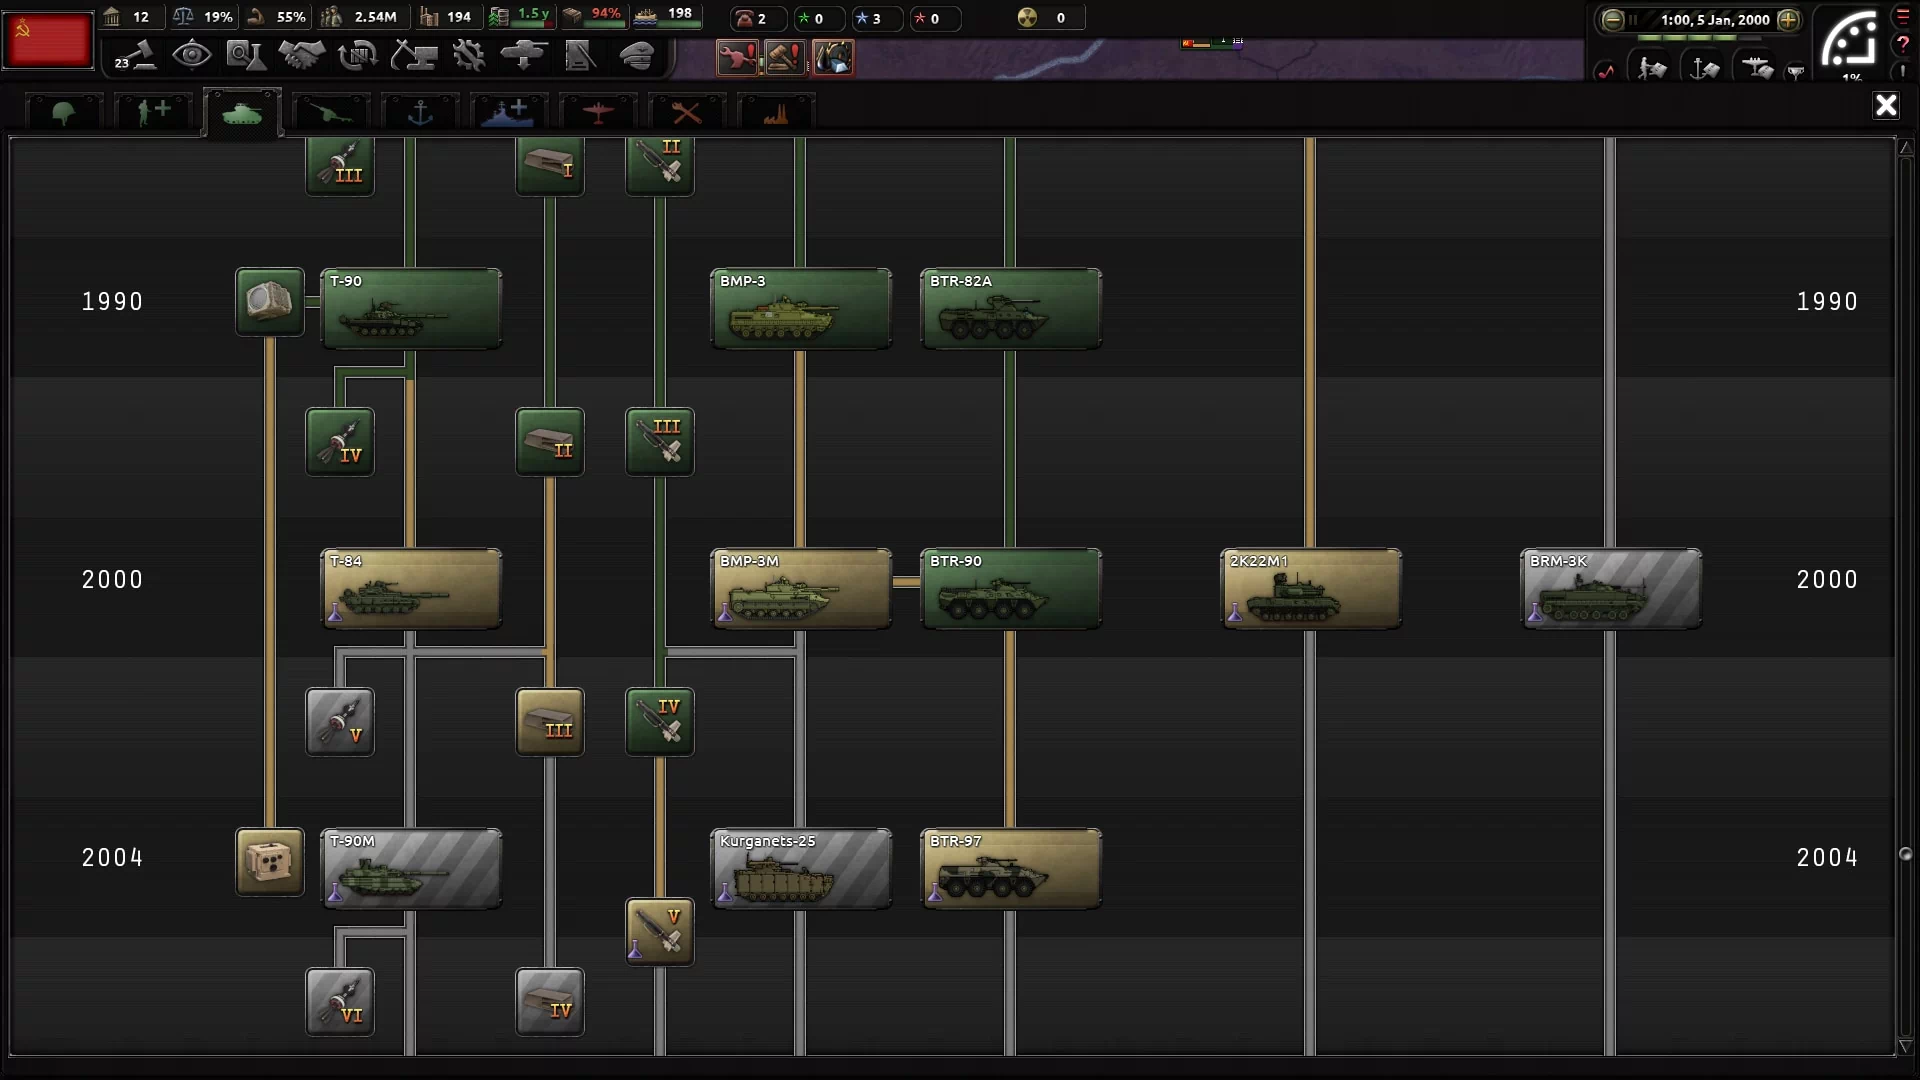Open the Production gears menu
Viewport: 1920px width, 1080px height.
(468, 55)
